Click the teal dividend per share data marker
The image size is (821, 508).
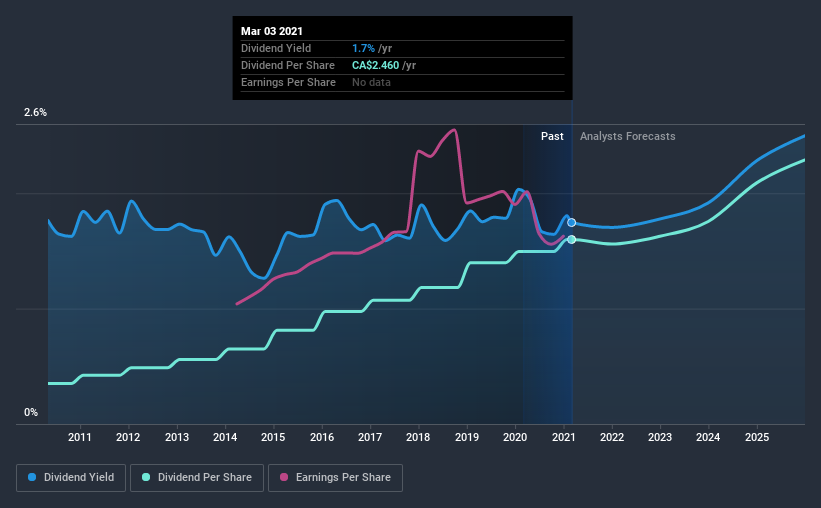(572, 239)
